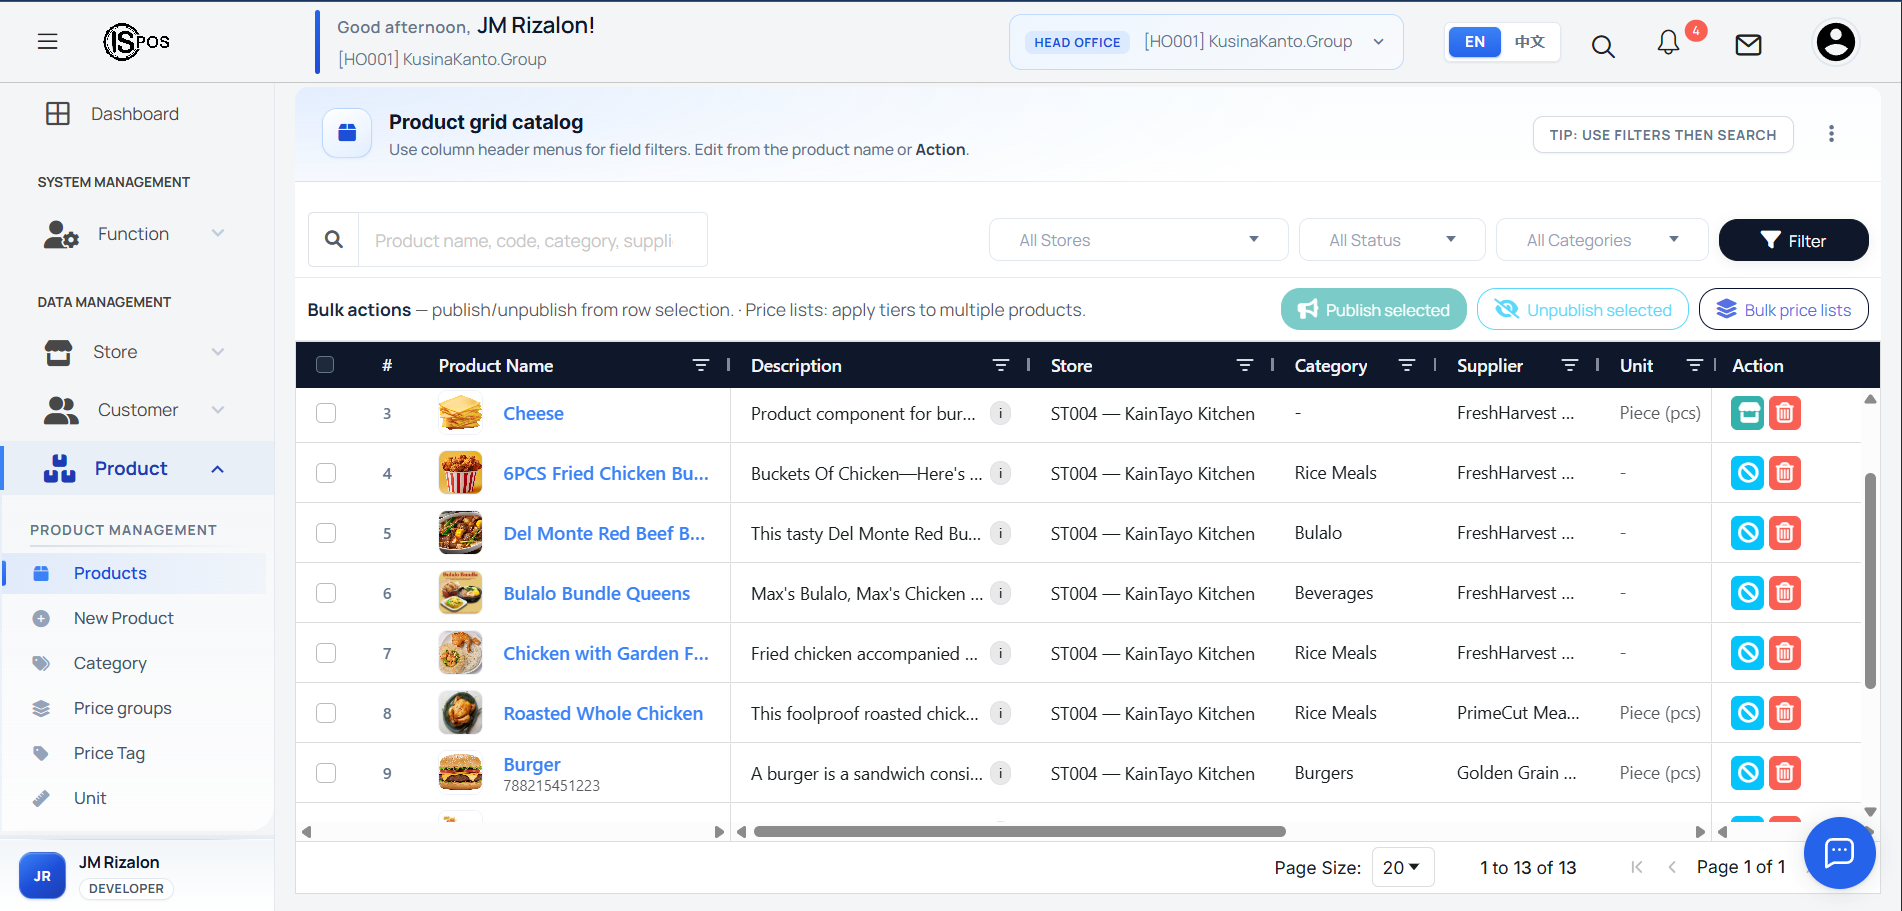Expand the Function menu
The height and width of the screenshot is (911, 1902).
point(135,234)
